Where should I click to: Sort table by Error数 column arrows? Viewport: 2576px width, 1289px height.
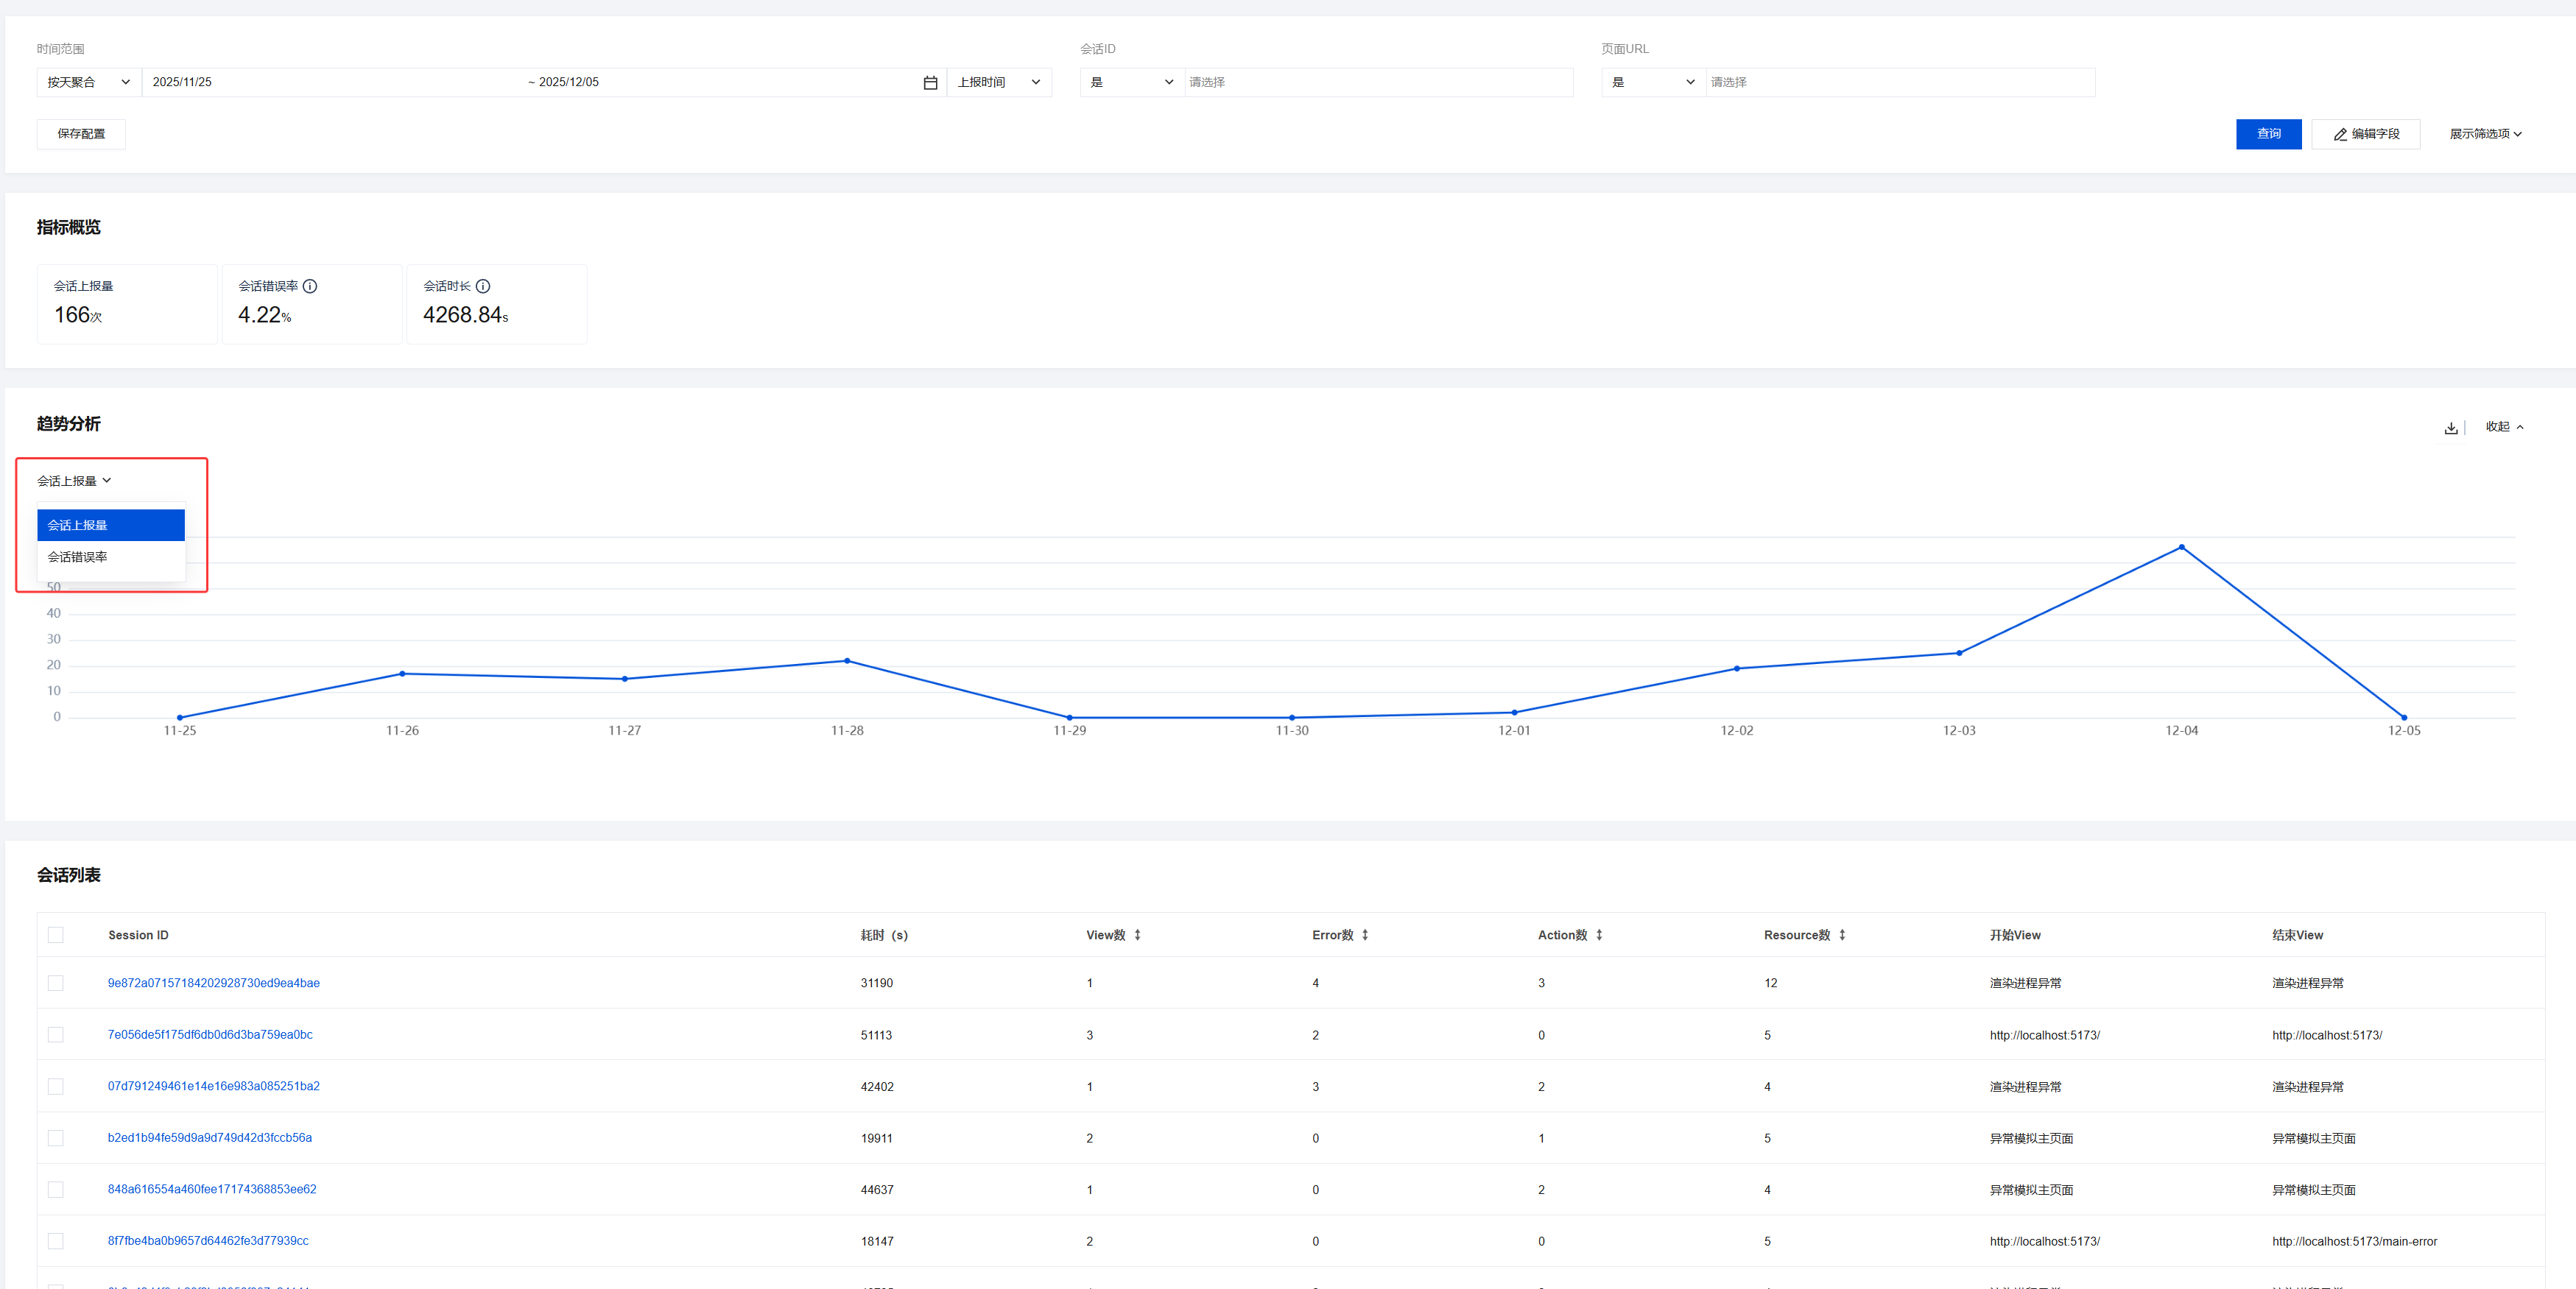pyautogui.click(x=1364, y=935)
